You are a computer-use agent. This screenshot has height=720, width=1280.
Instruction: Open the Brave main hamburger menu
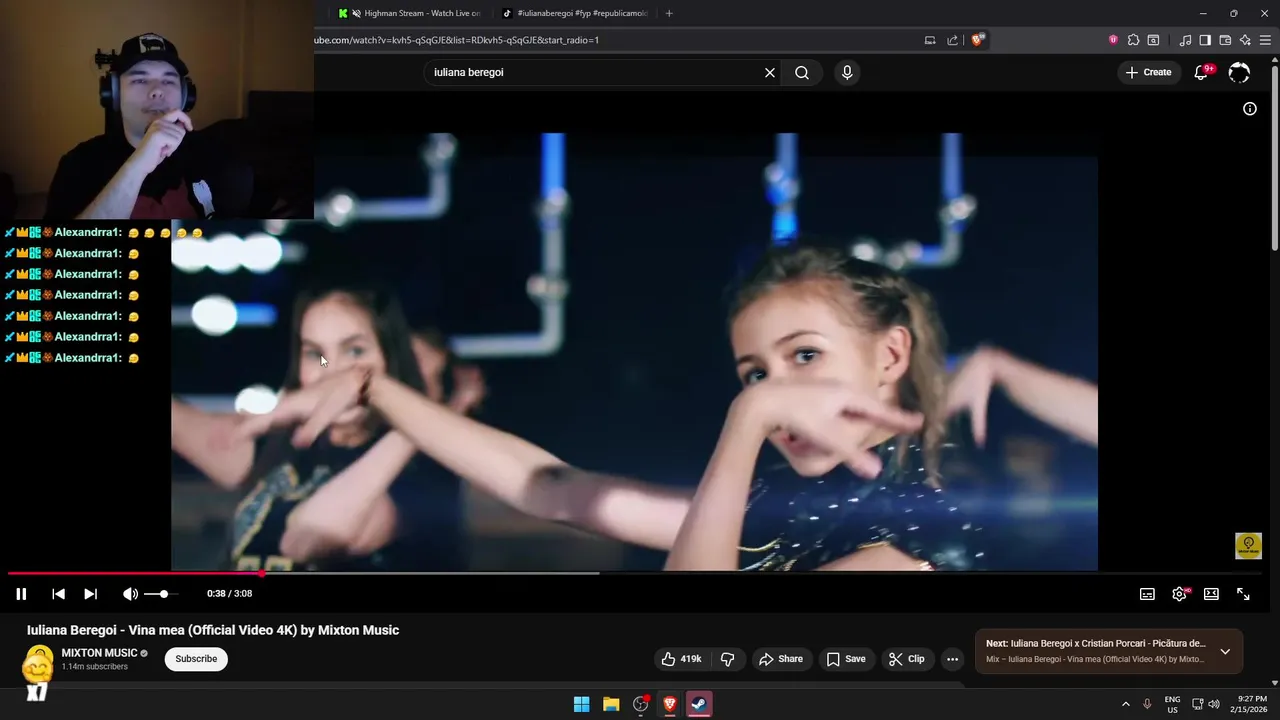(x=1266, y=40)
